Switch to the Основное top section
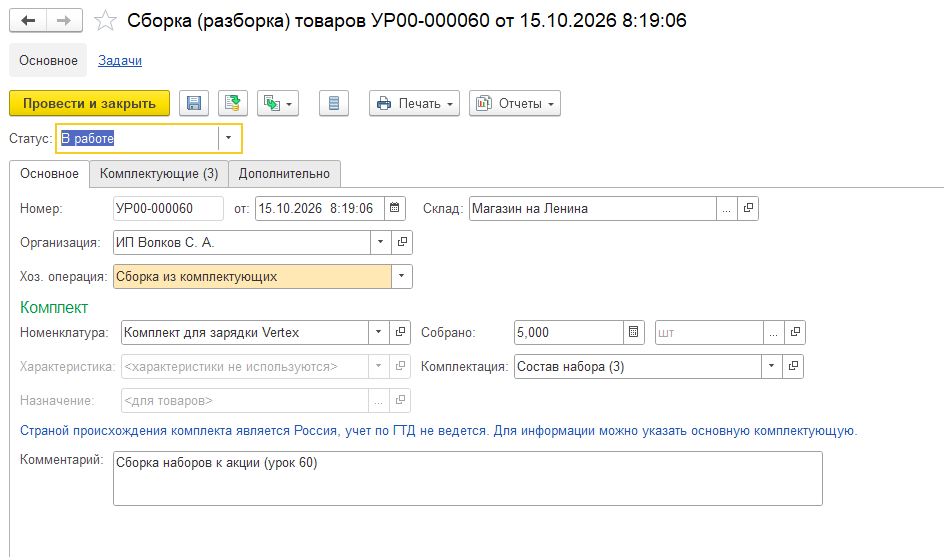Viewport: 944px width, 557px height. point(48,60)
